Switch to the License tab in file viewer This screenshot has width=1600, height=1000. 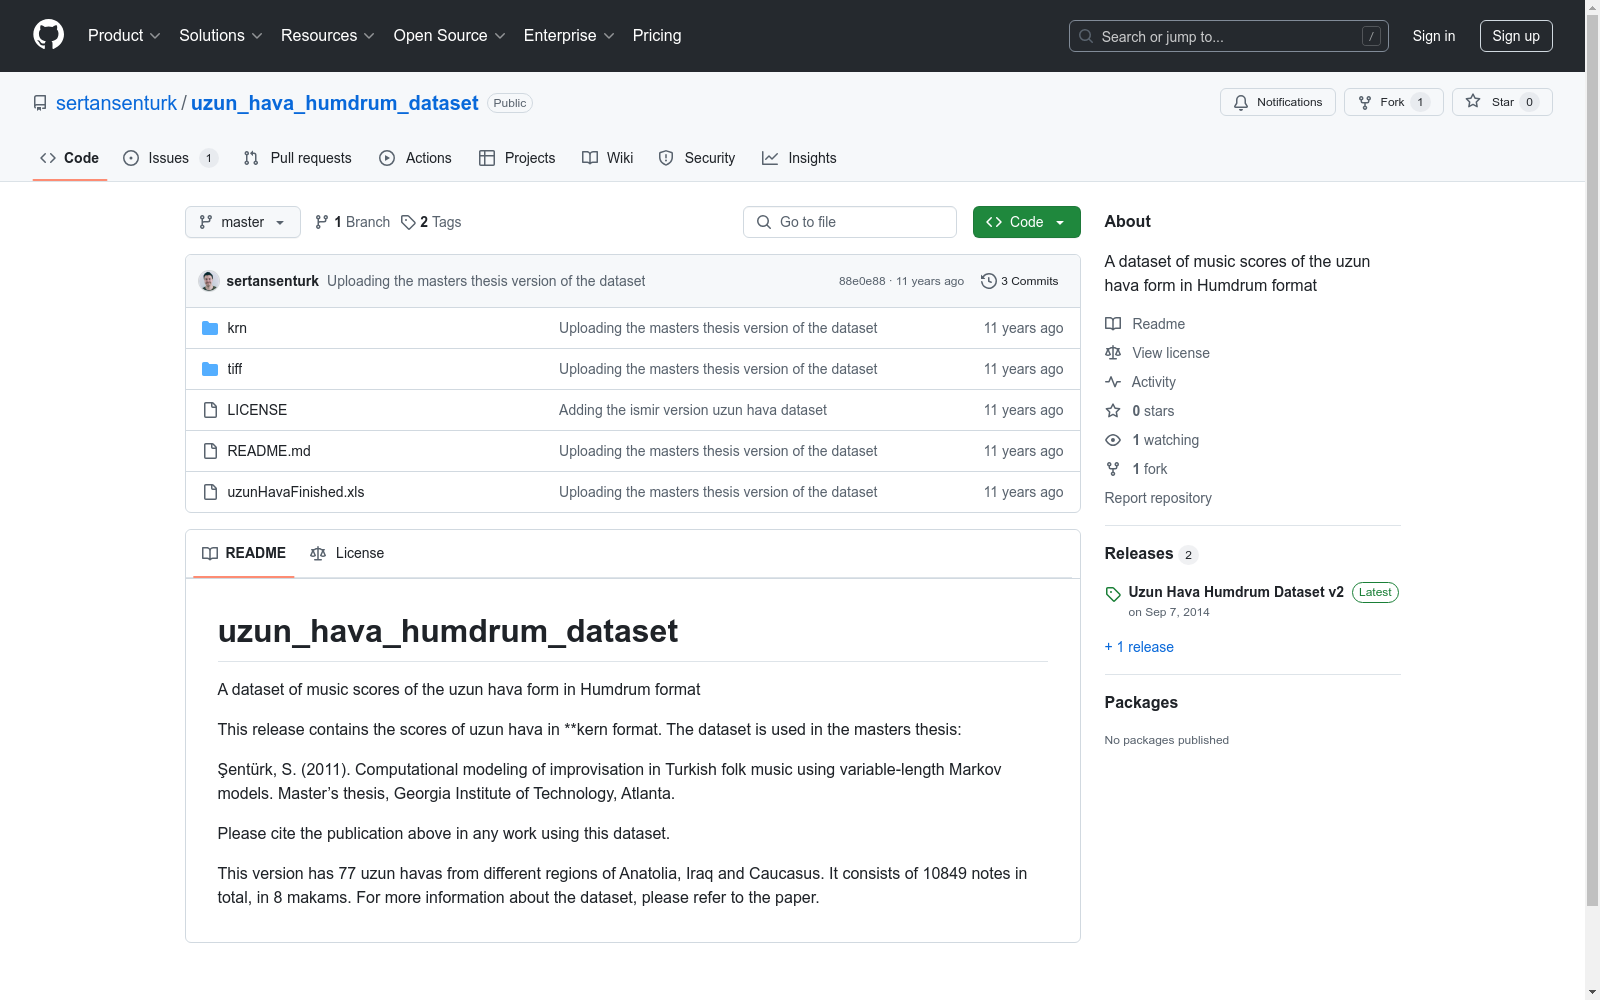tap(347, 553)
